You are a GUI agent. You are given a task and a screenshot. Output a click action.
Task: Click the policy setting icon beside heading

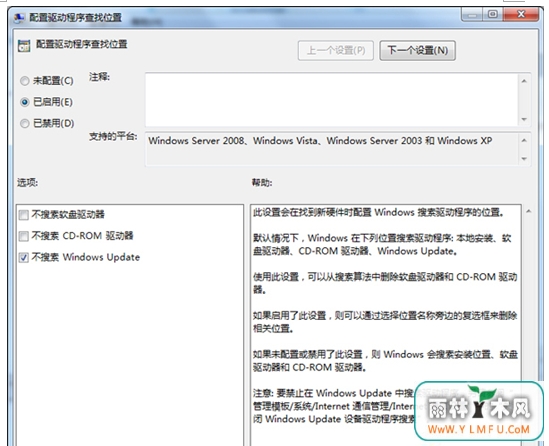click(24, 46)
